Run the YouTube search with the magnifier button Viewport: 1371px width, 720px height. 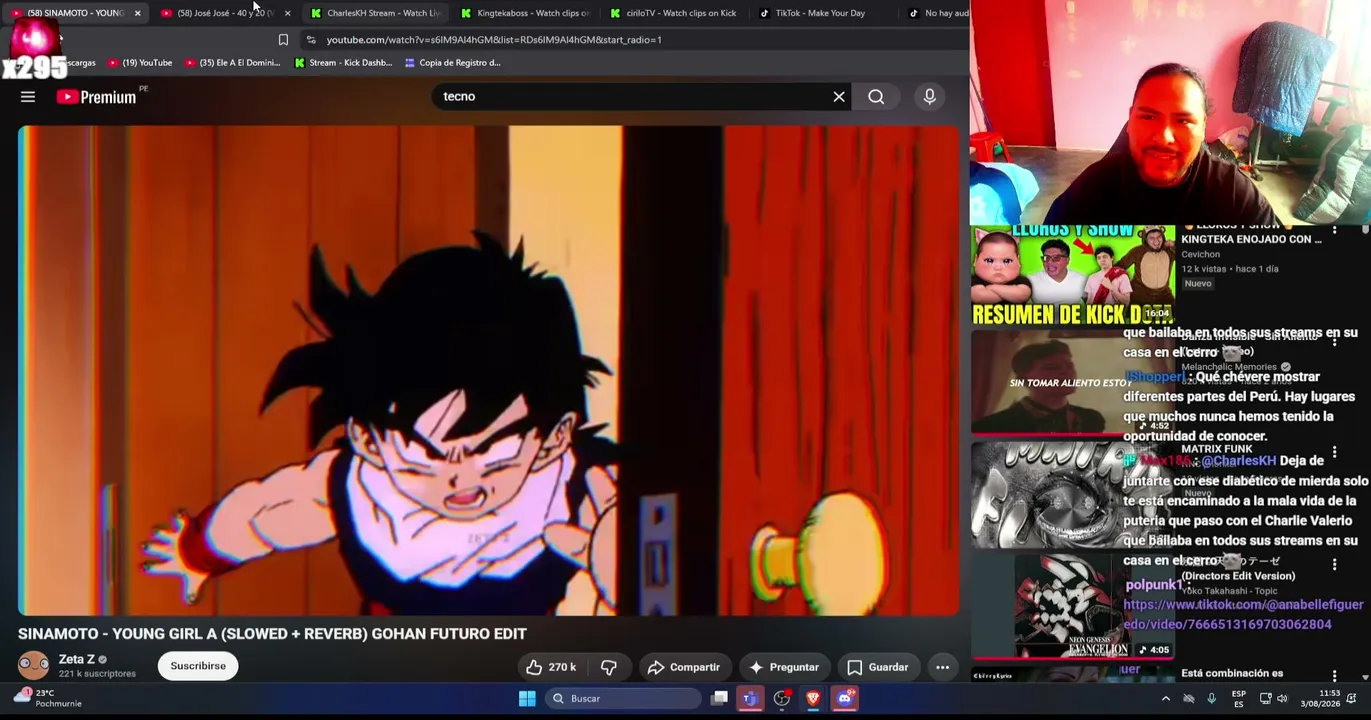click(x=876, y=97)
